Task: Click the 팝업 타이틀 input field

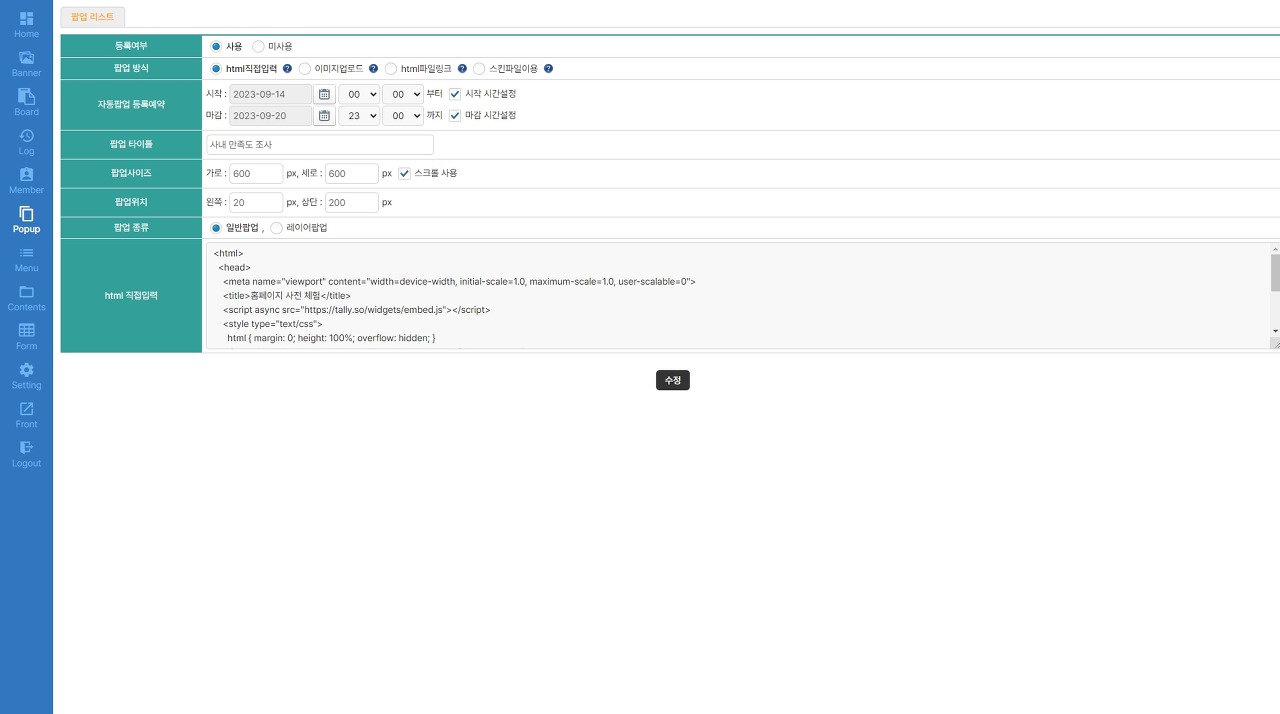Action: coord(320,145)
